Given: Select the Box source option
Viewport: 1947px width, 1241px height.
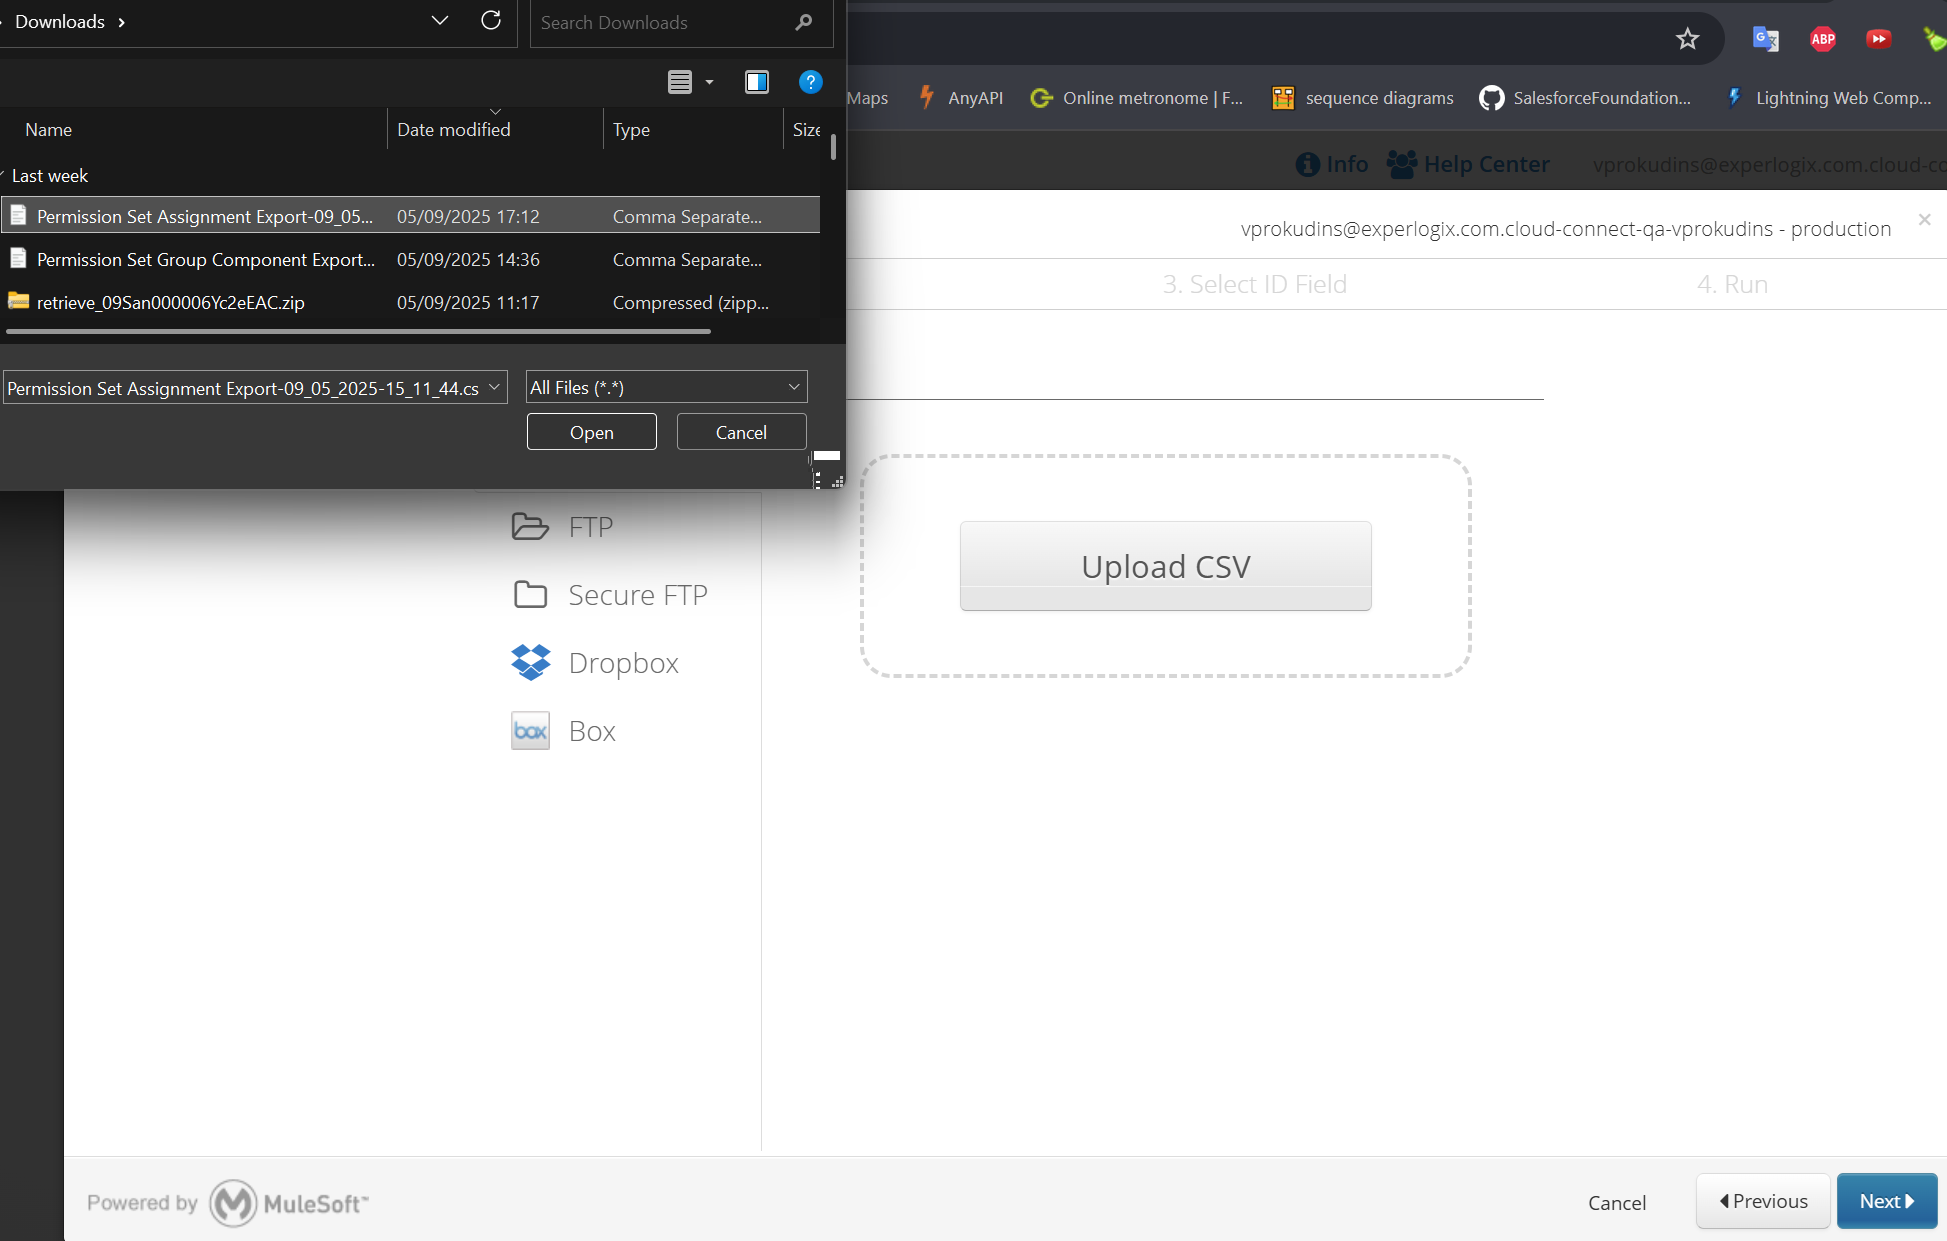Looking at the screenshot, I should pyautogui.click(x=563, y=731).
